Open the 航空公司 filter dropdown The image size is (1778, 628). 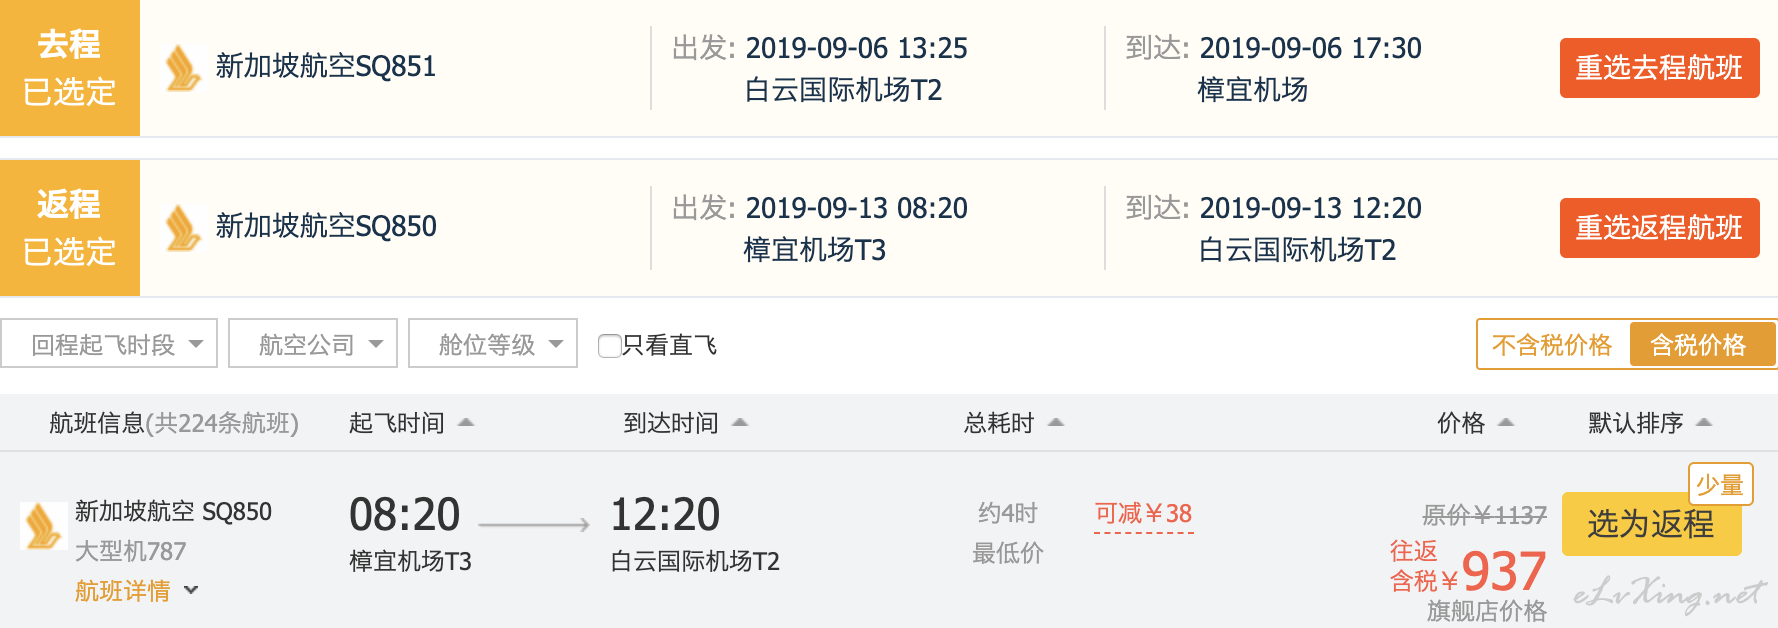coord(313,344)
